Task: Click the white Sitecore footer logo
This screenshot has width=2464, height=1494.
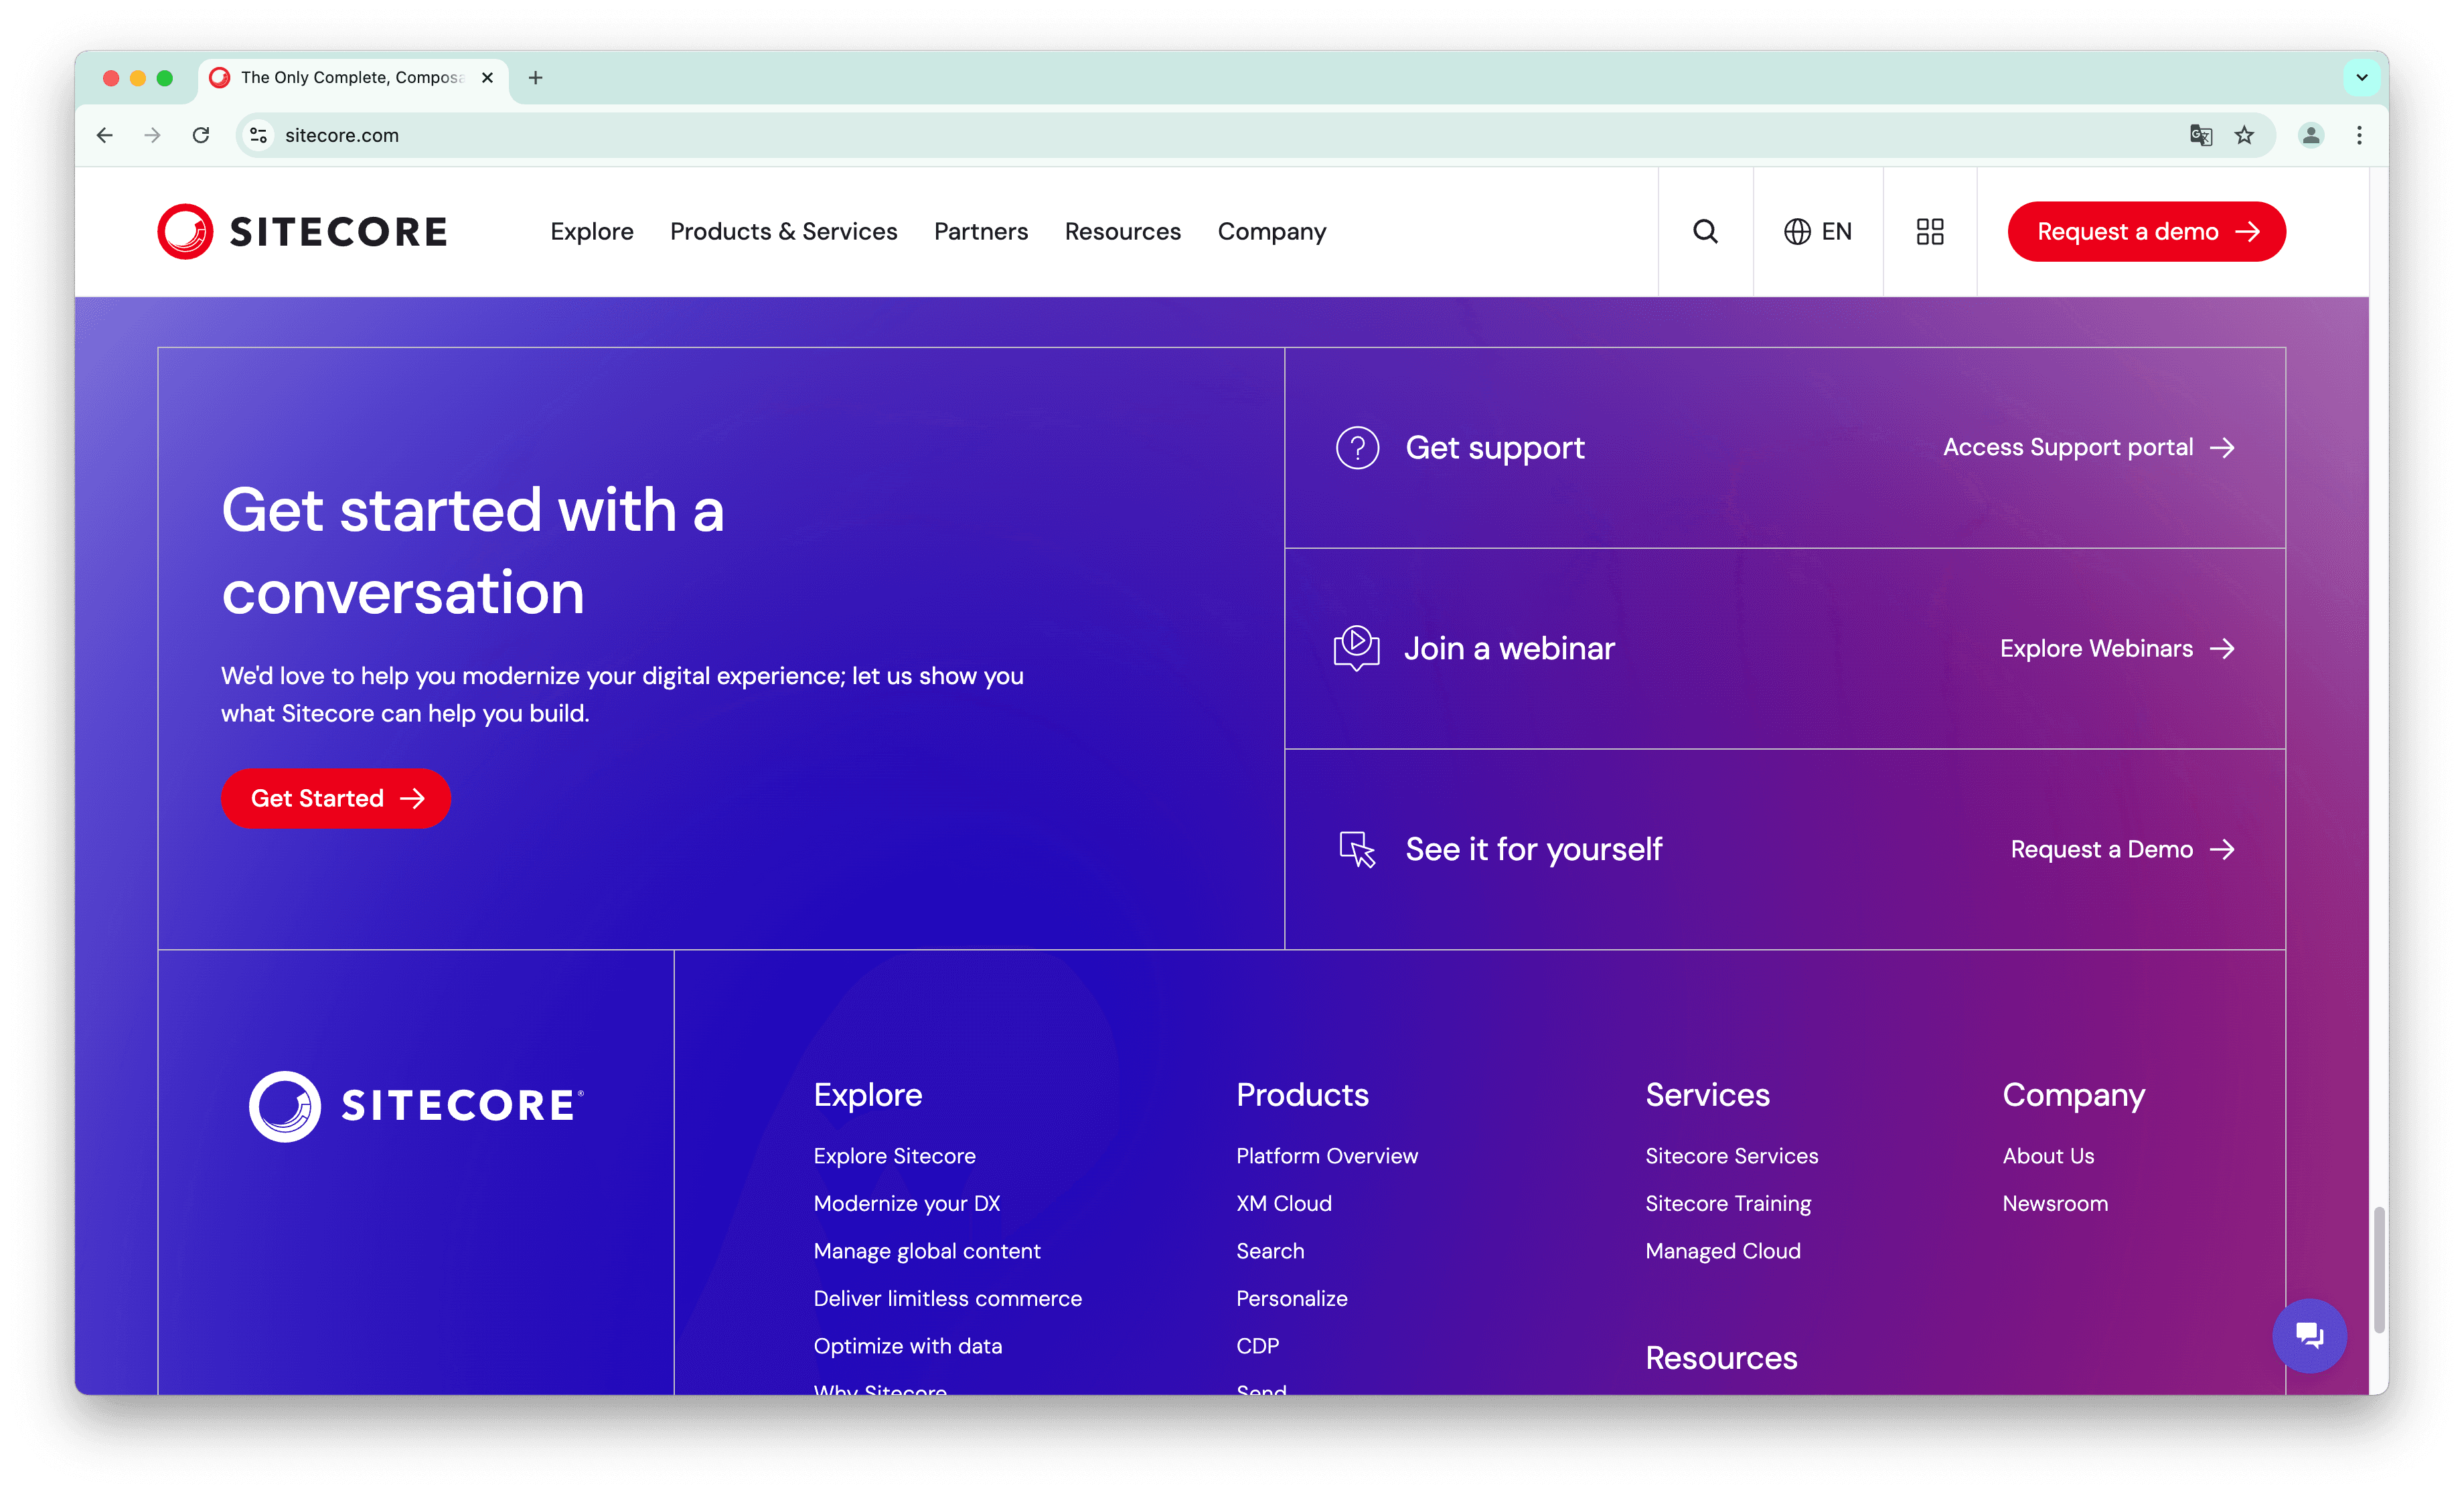Action: pyautogui.click(x=416, y=1106)
